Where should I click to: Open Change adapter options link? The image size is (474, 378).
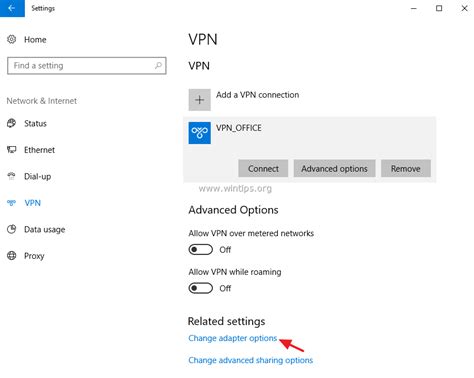(233, 338)
